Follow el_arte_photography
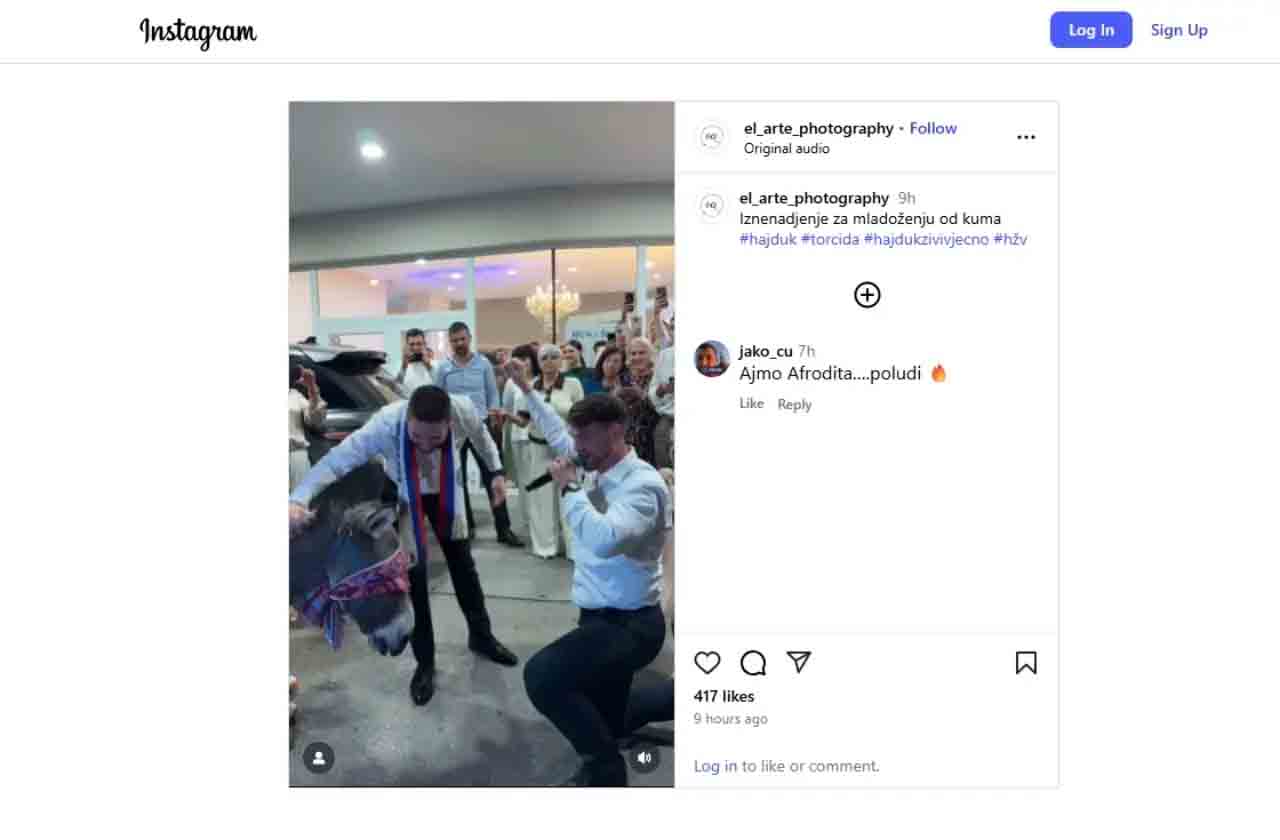 click(x=933, y=128)
